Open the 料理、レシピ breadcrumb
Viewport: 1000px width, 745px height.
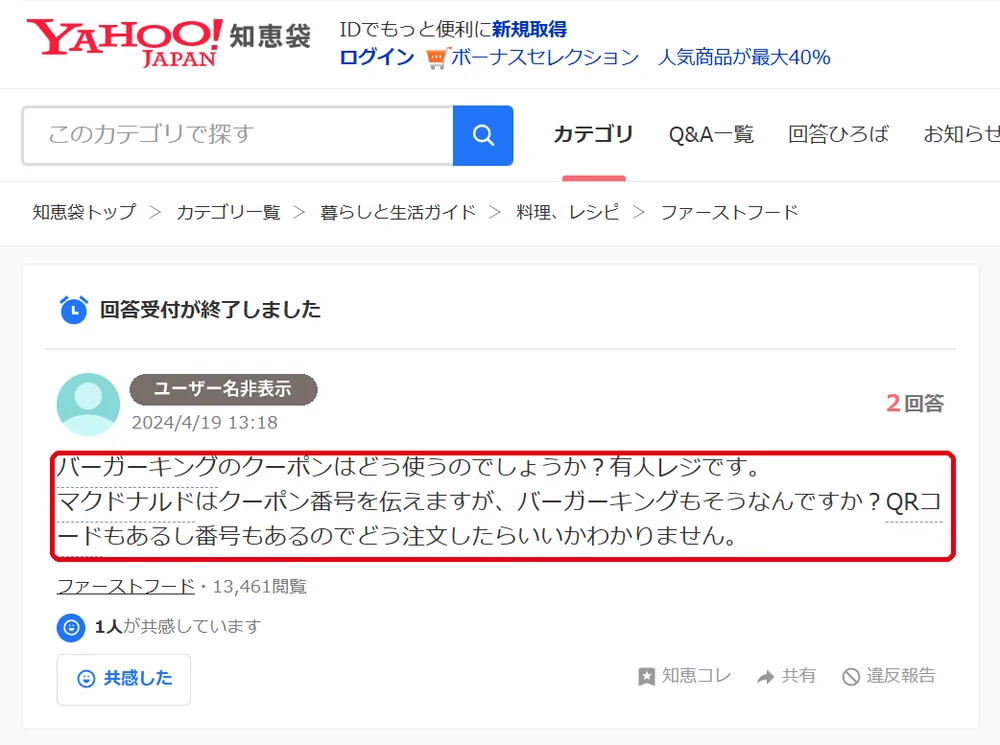pyautogui.click(x=568, y=212)
